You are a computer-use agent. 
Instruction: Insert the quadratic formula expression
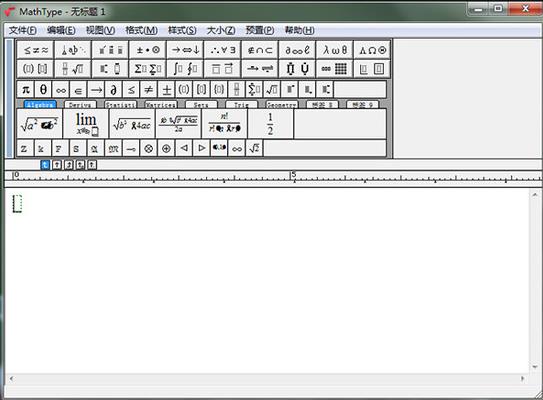178,124
